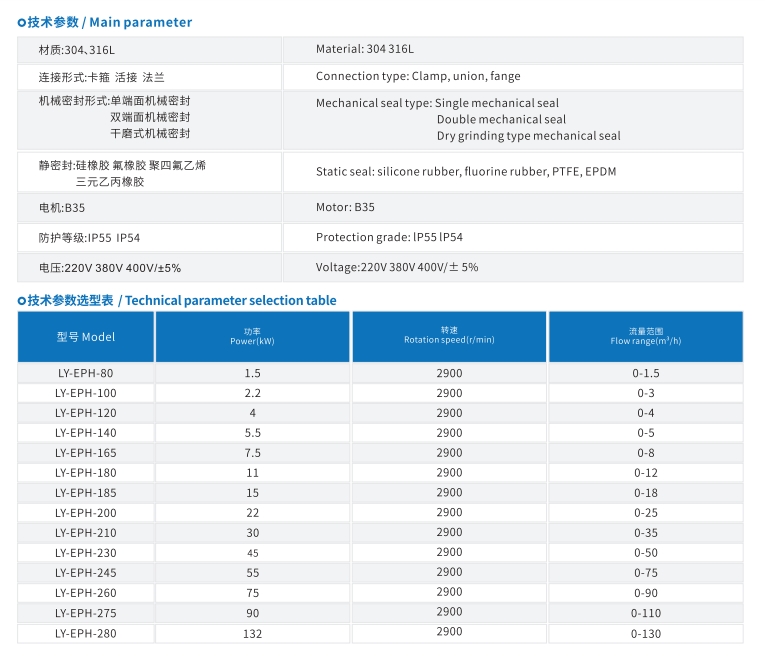Click the circle bullet beside Main parameter heading

22,22
